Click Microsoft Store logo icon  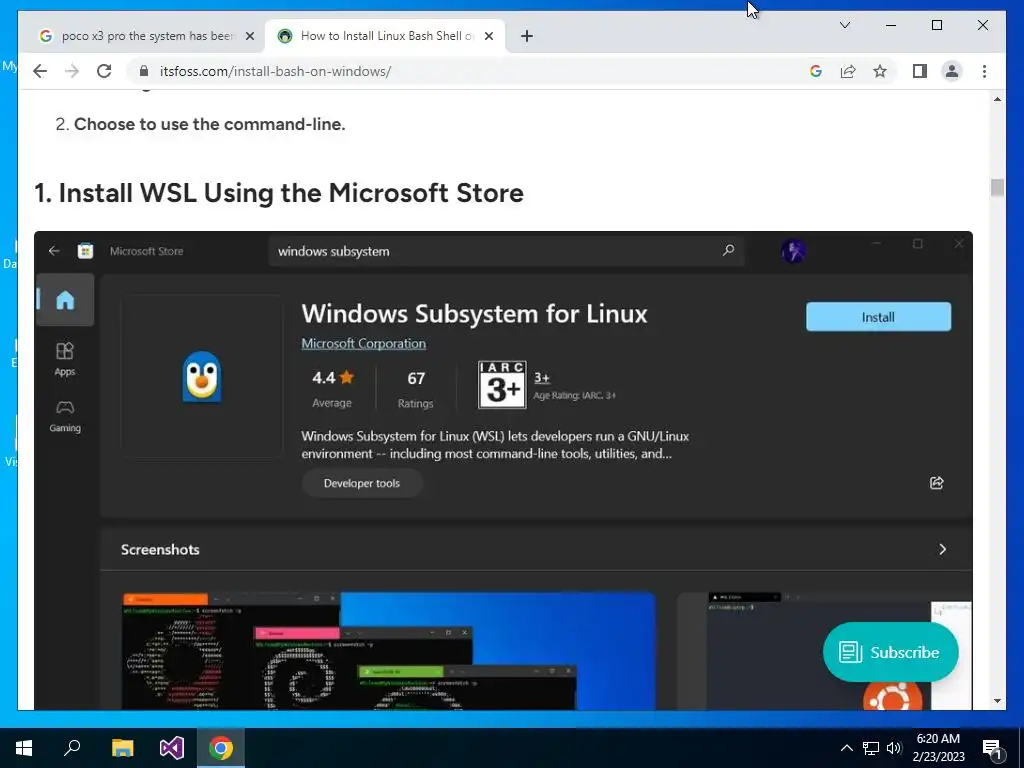86,251
